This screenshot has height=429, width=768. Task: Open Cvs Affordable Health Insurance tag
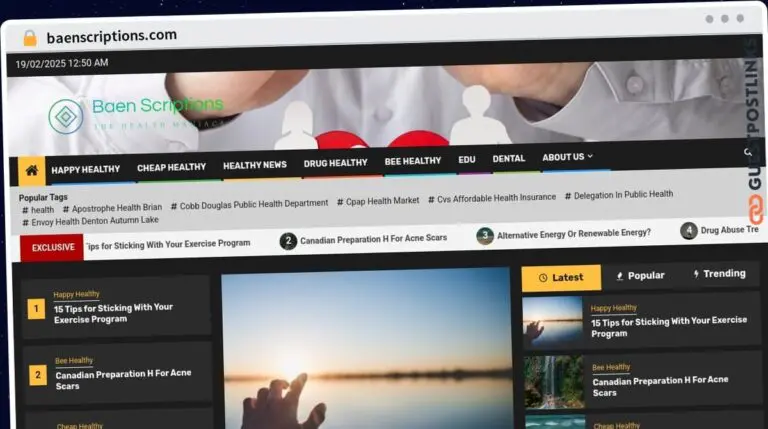pyautogui.click(x=492, y=198)
